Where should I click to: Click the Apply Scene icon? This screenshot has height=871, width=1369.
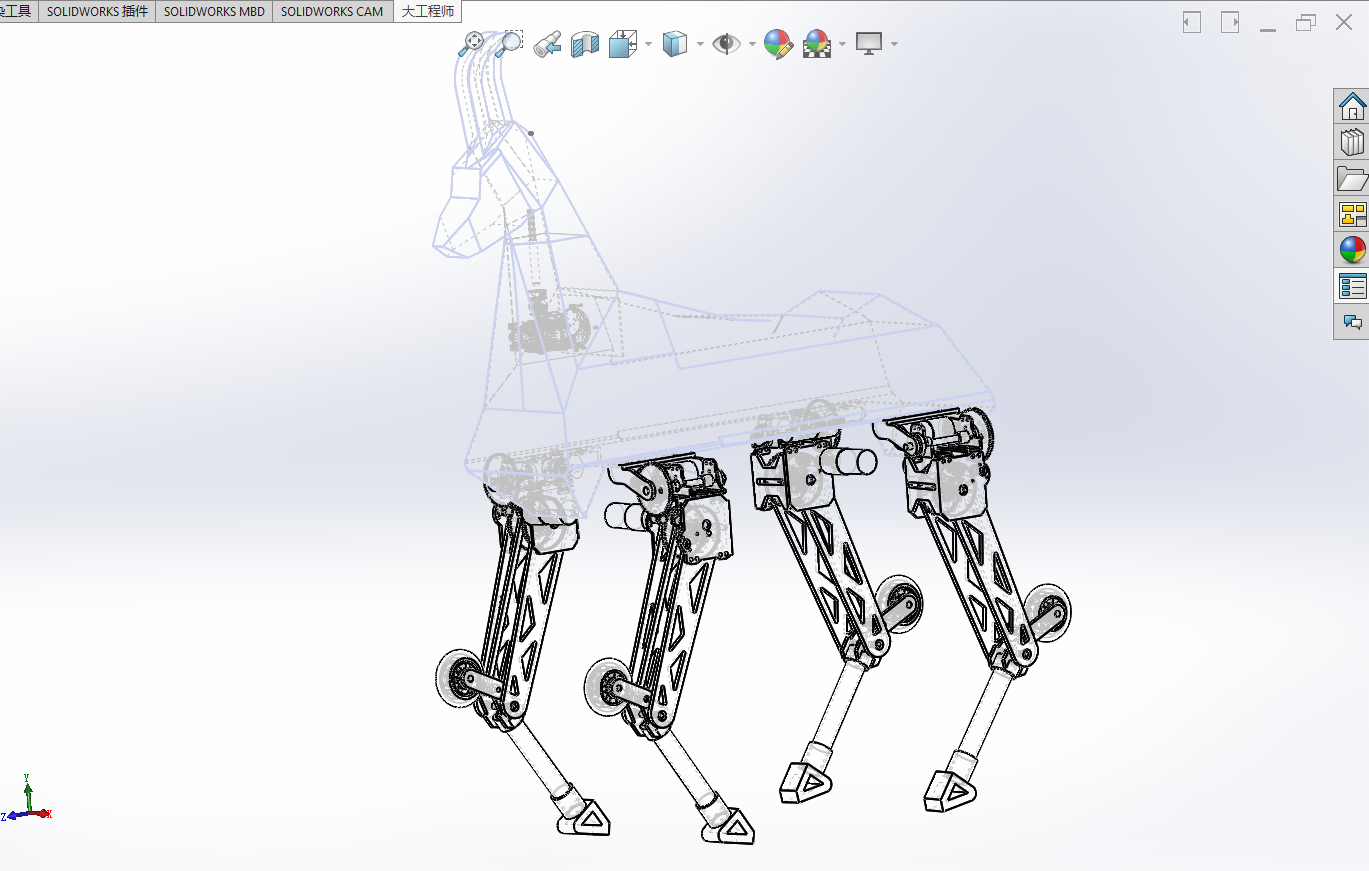click(x=817, y=43)
